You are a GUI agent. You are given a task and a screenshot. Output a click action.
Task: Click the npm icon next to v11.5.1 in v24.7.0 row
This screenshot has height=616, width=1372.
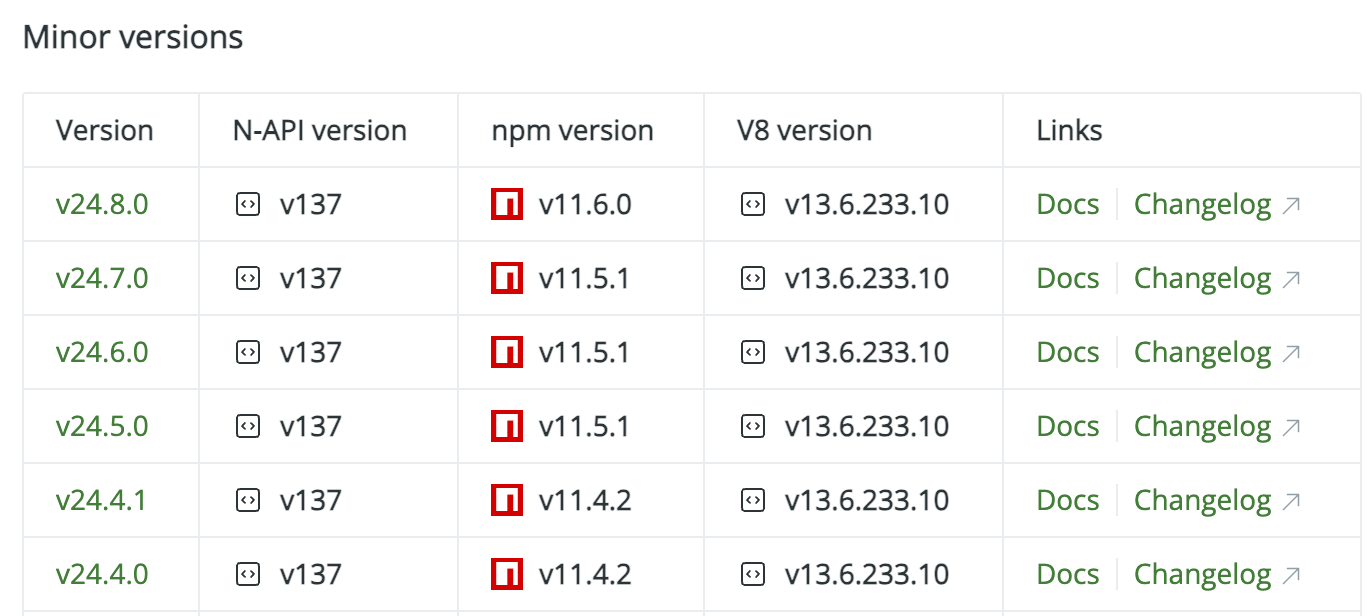(x=507, y=277)
